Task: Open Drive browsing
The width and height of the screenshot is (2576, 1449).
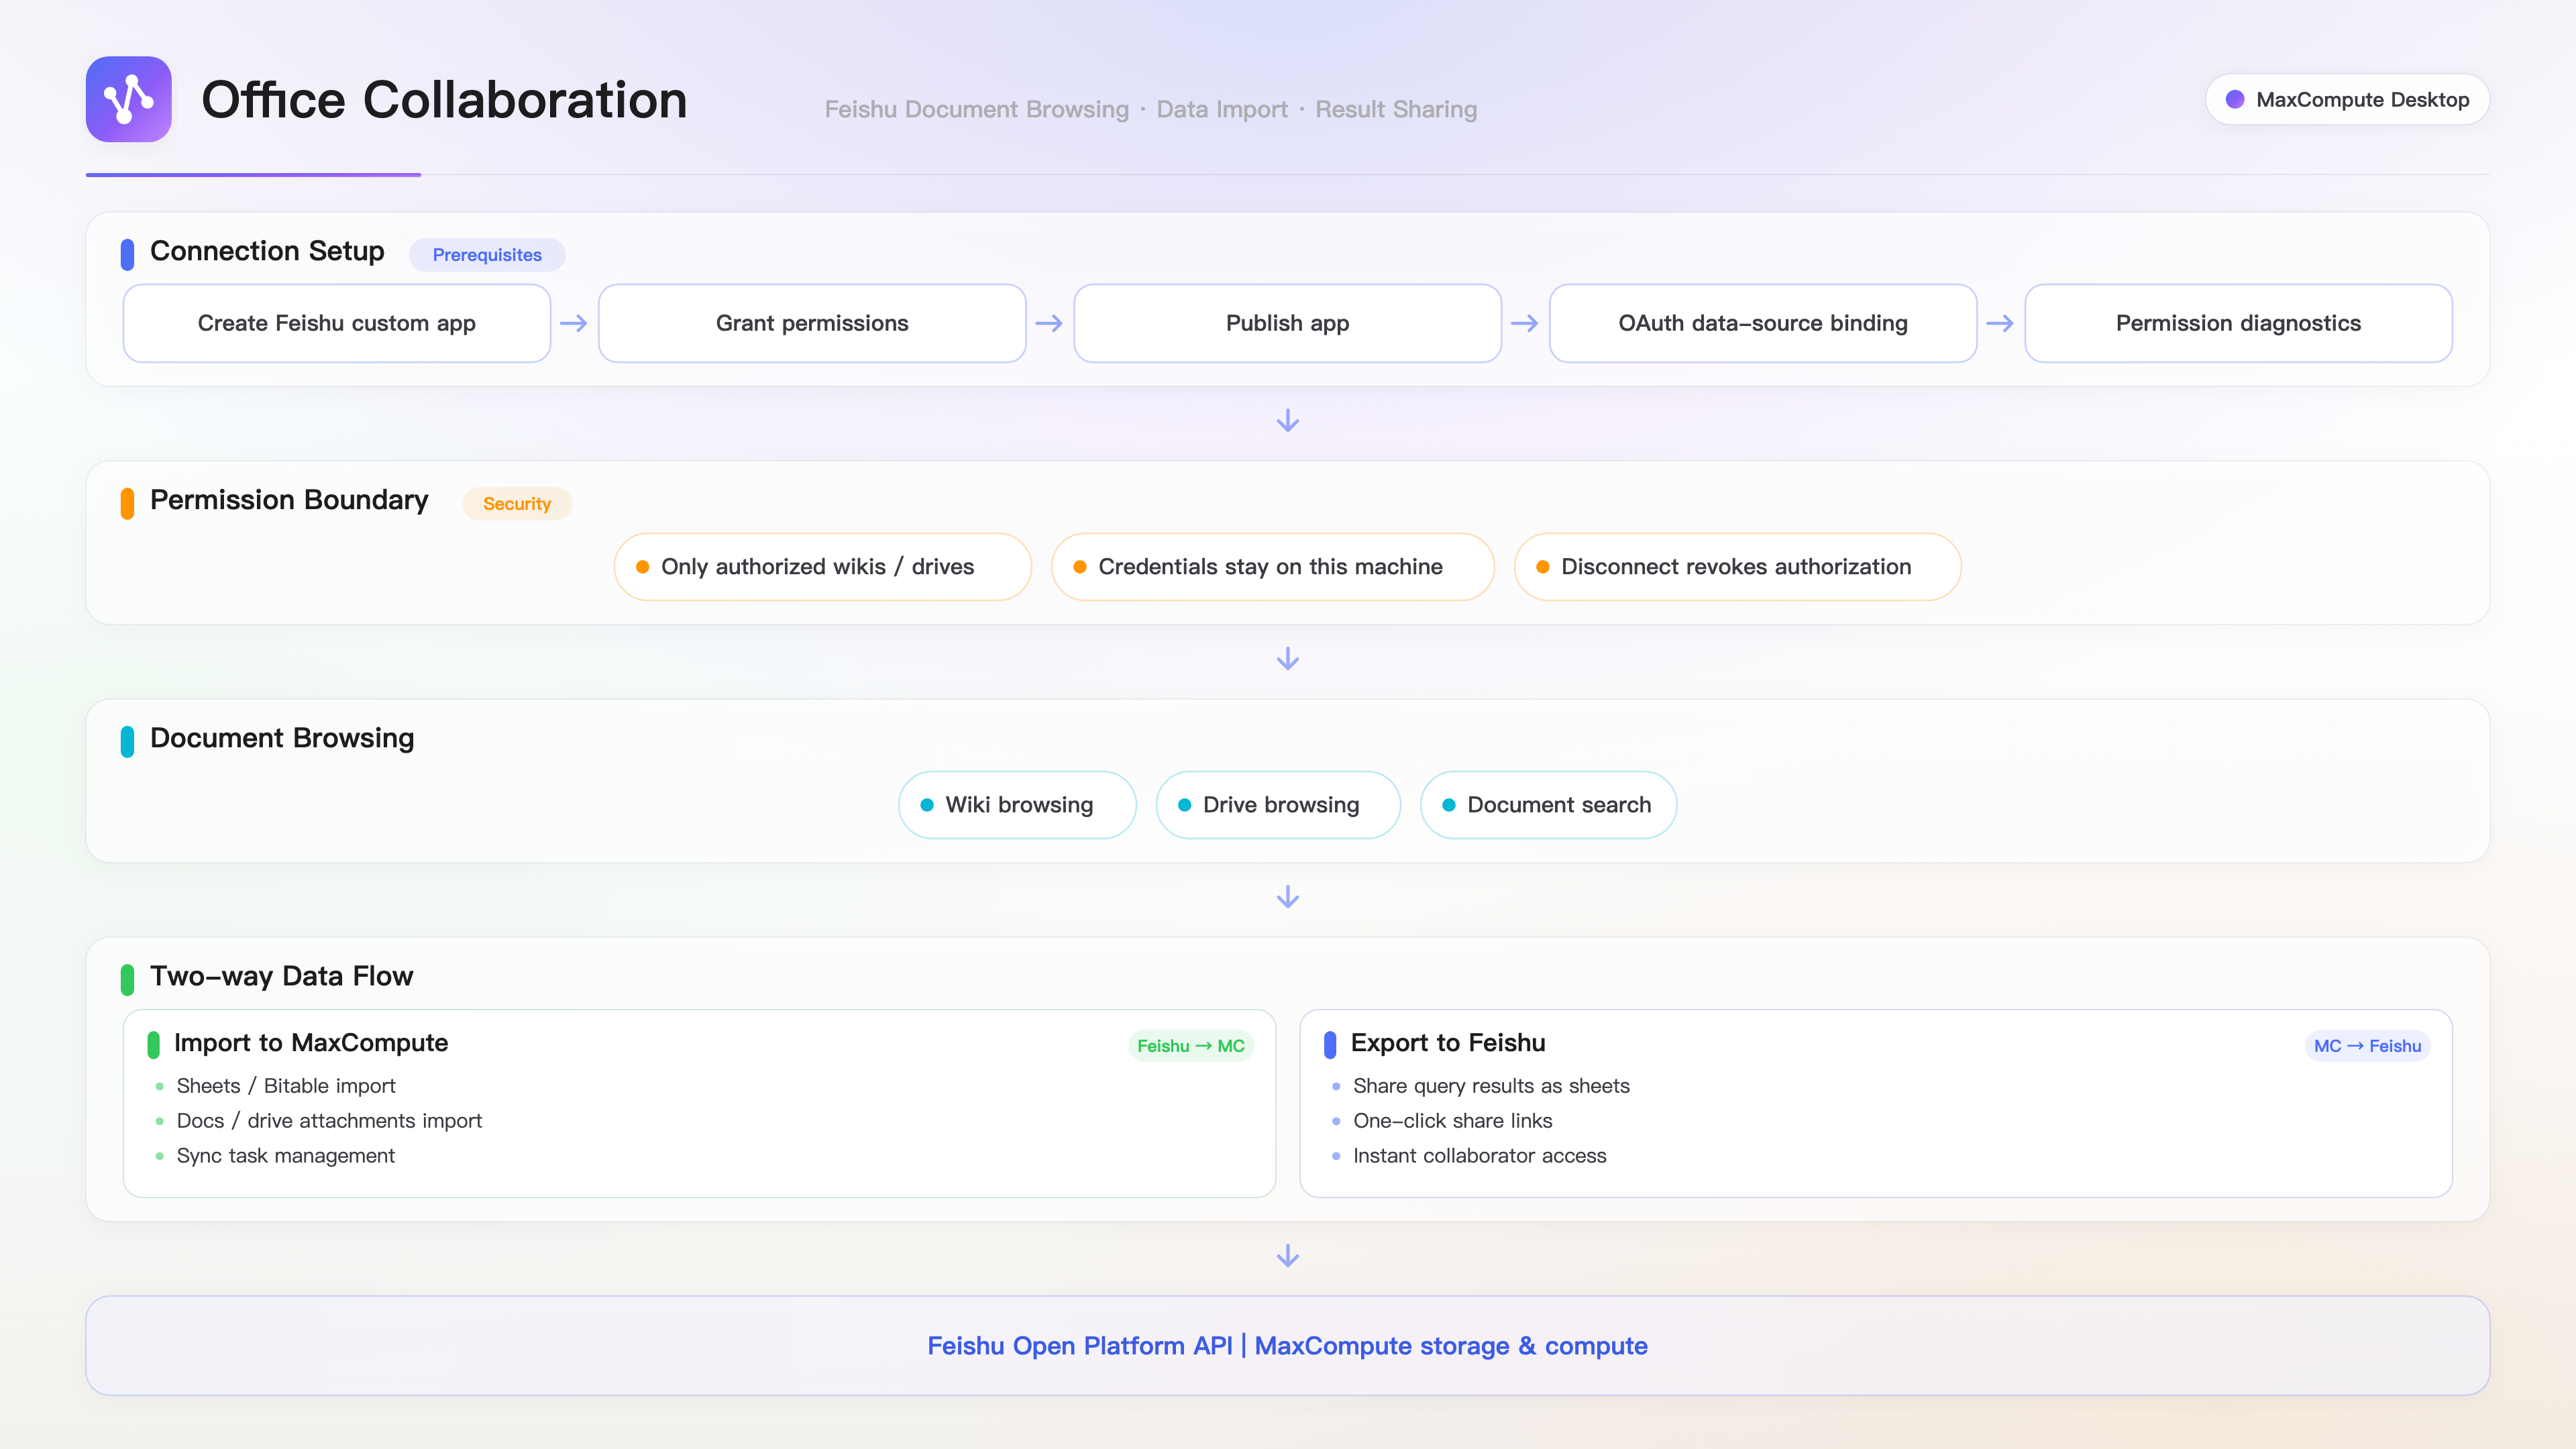Action: (1278, 805)
